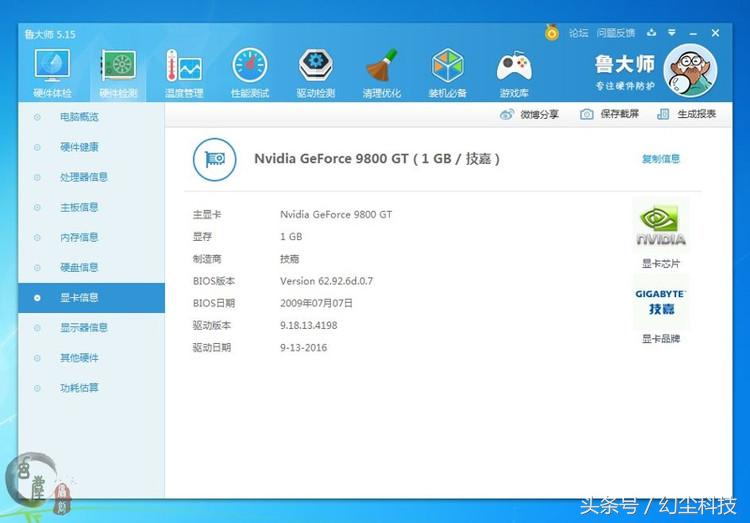Image resolution: width=750 pixels, height=523 pixels.
Task: Open the 清理优化 cleanup broom icon
Action: [x=381, y=70]
